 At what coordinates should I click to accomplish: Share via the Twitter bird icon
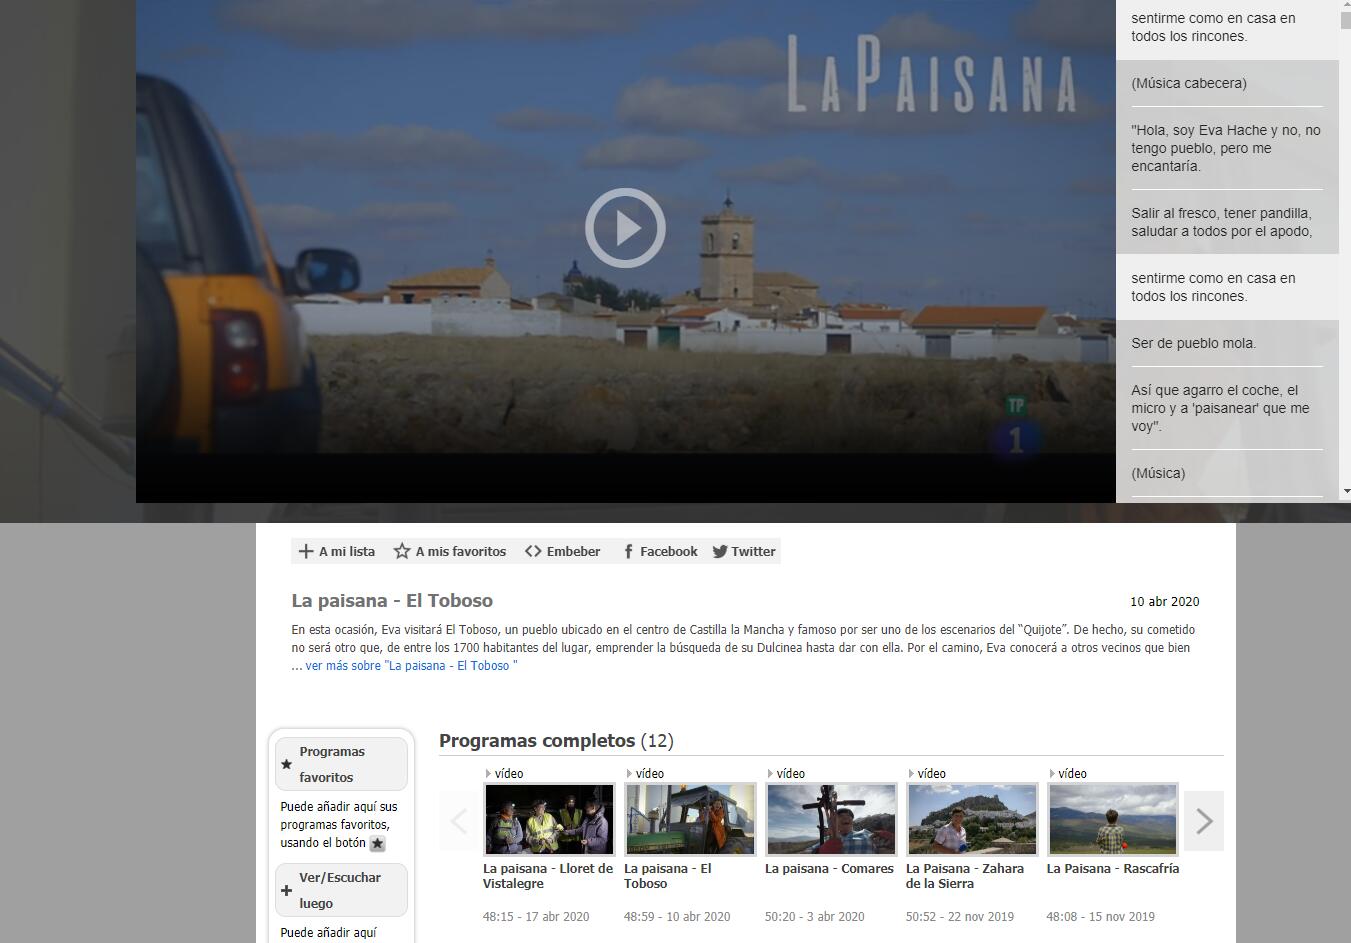(720, 552)
